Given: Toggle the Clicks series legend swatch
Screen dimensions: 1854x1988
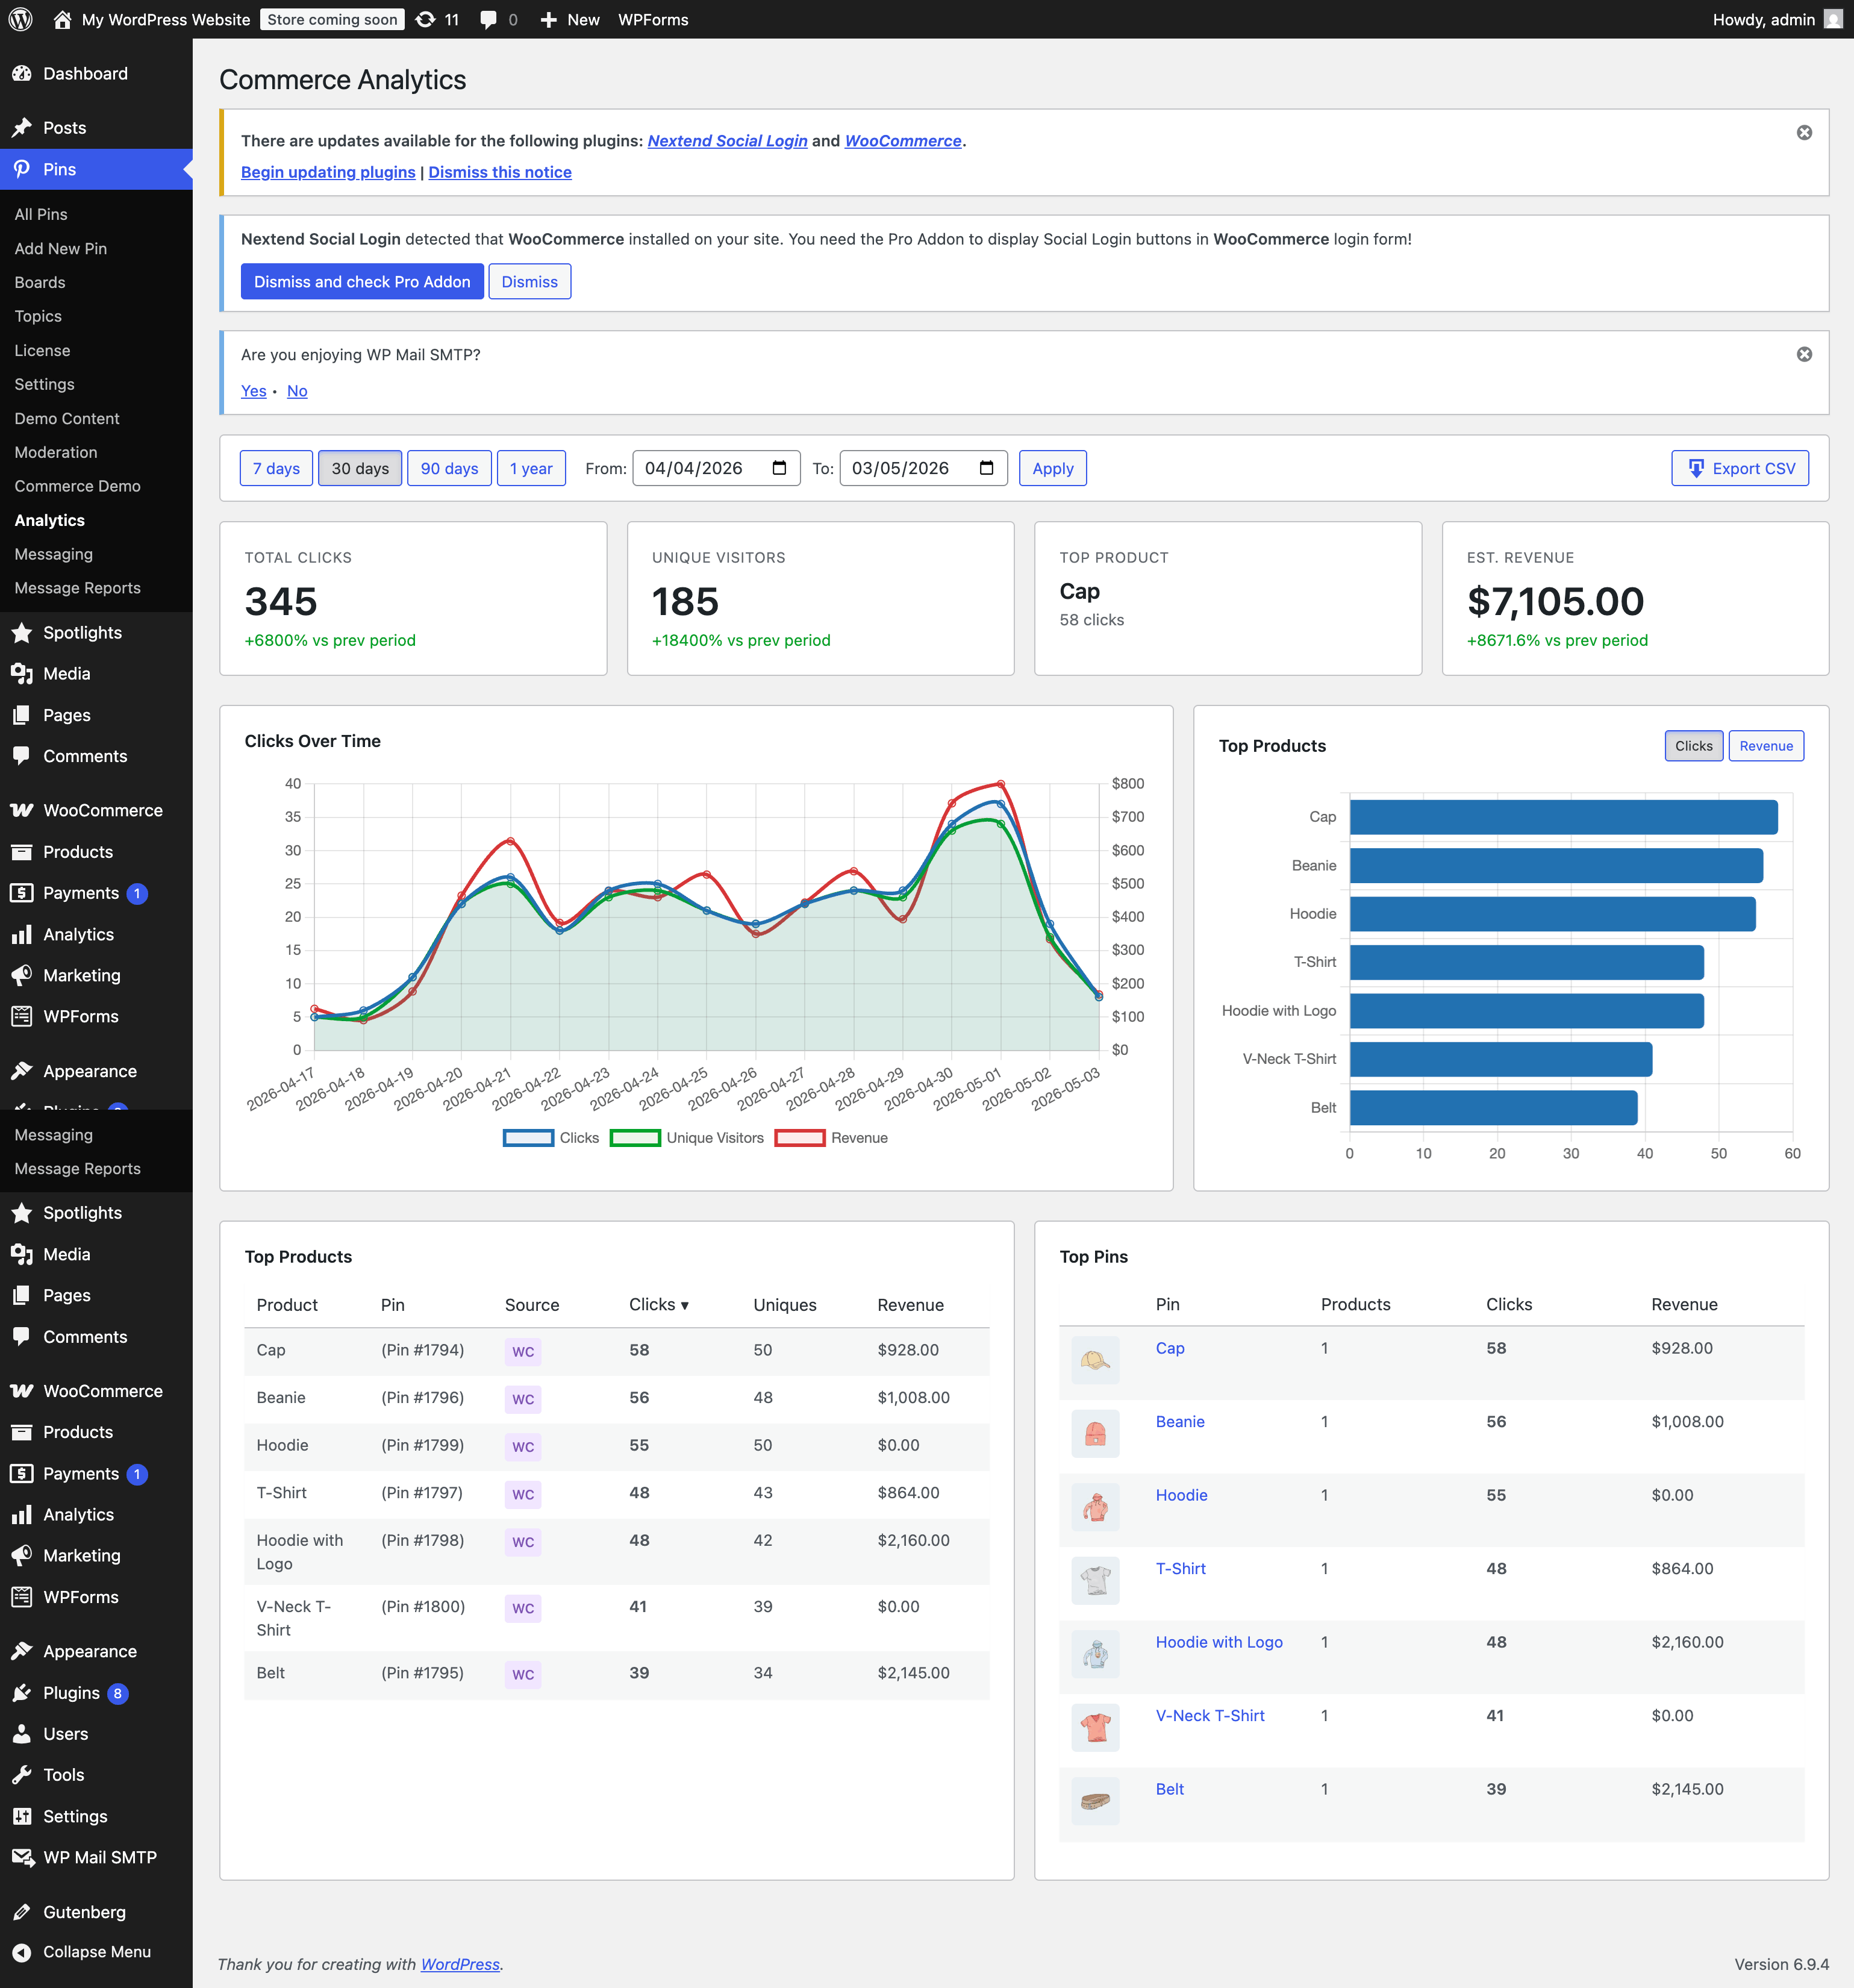Looking at the screenshot, I should [x=528, y=1138].
